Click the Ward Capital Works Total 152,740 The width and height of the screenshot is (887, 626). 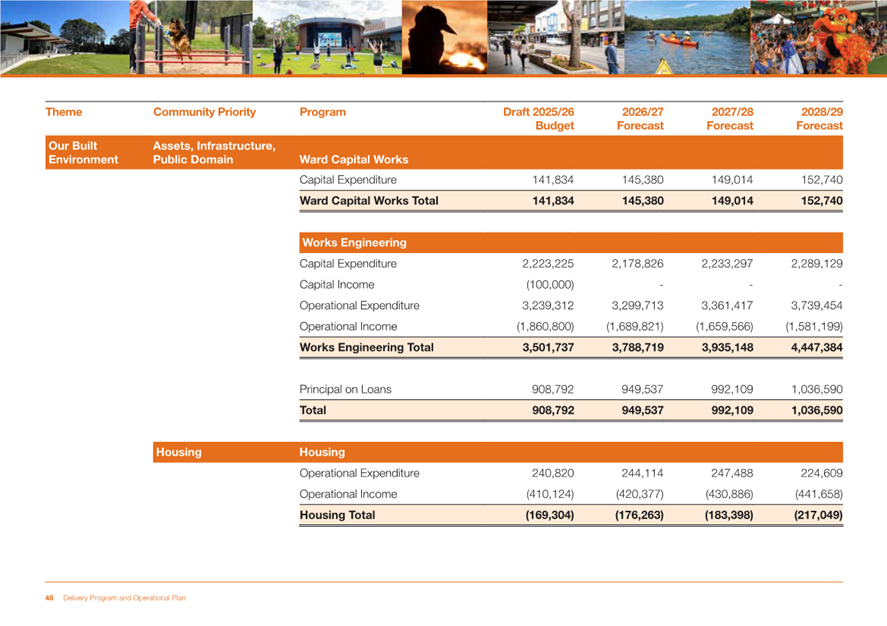(x=821, y=201)
